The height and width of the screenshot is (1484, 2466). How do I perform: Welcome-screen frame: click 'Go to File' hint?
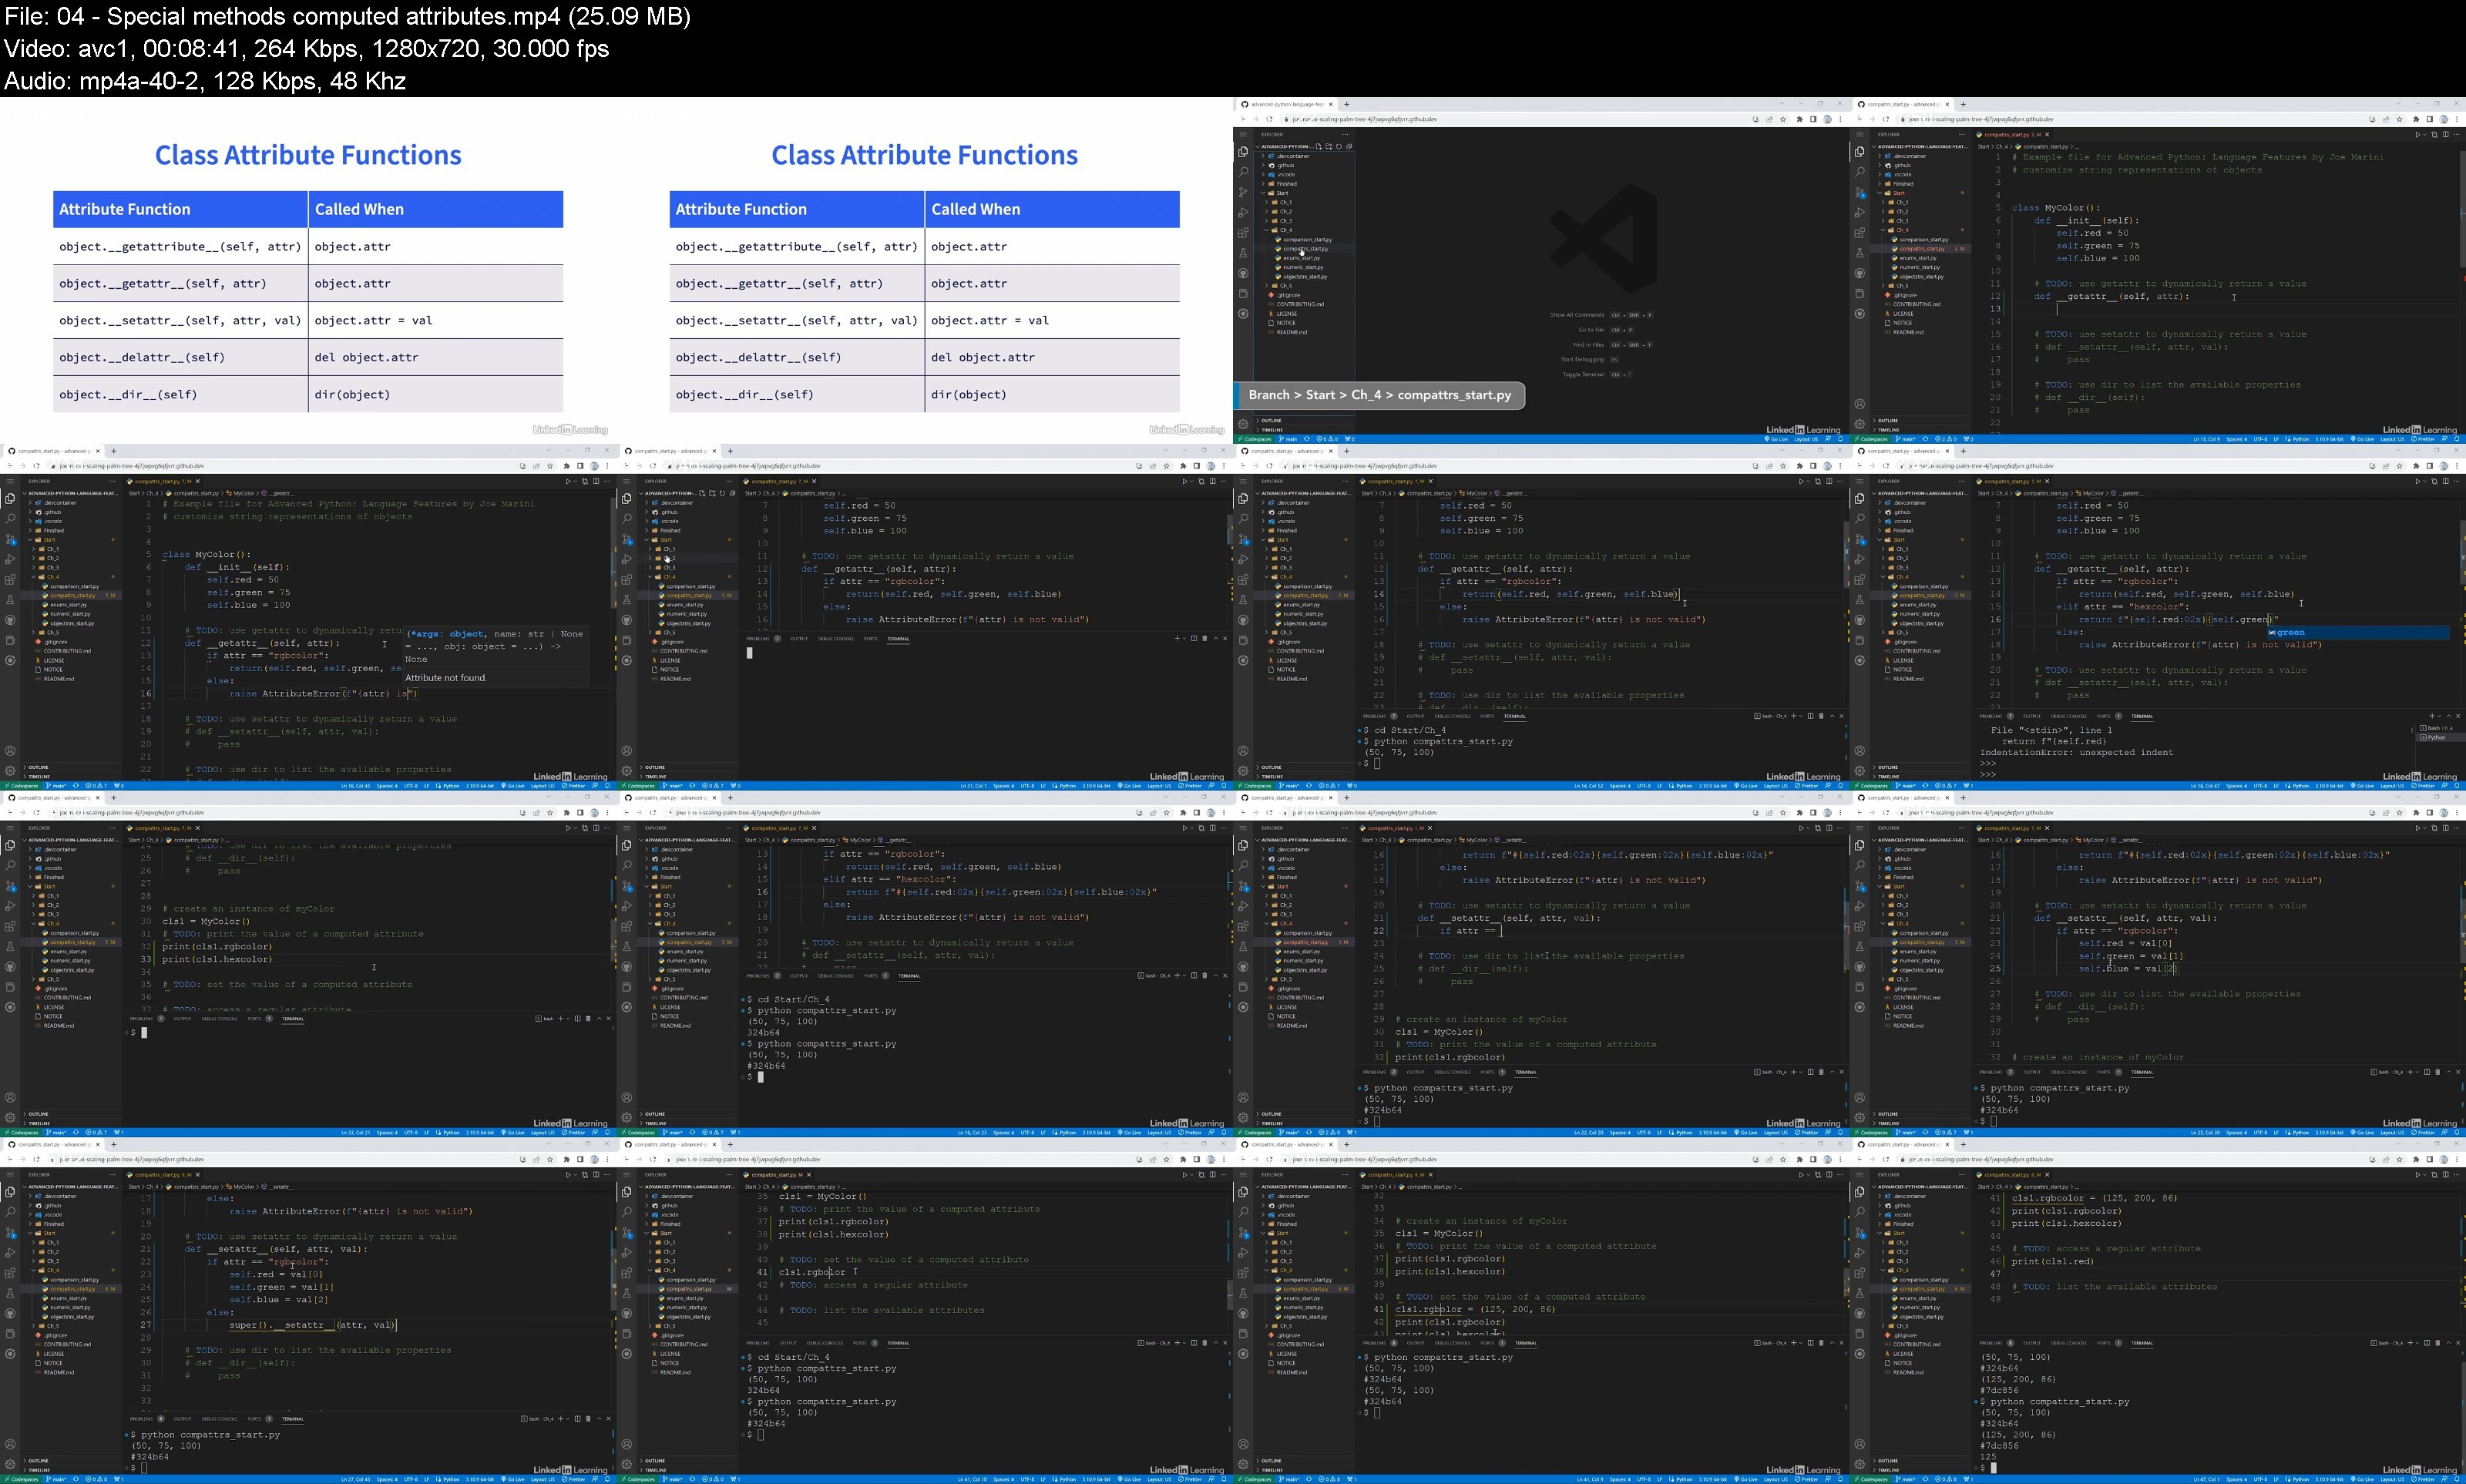click(x=1592, y=330)
